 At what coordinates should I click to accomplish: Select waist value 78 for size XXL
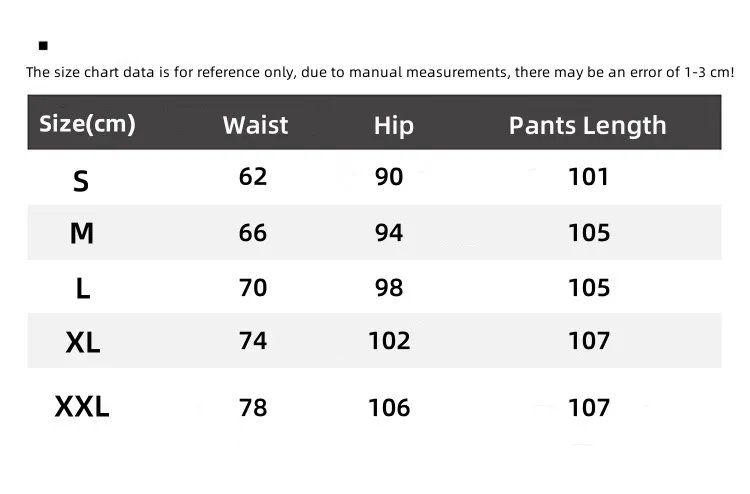(x=253, y=408)
